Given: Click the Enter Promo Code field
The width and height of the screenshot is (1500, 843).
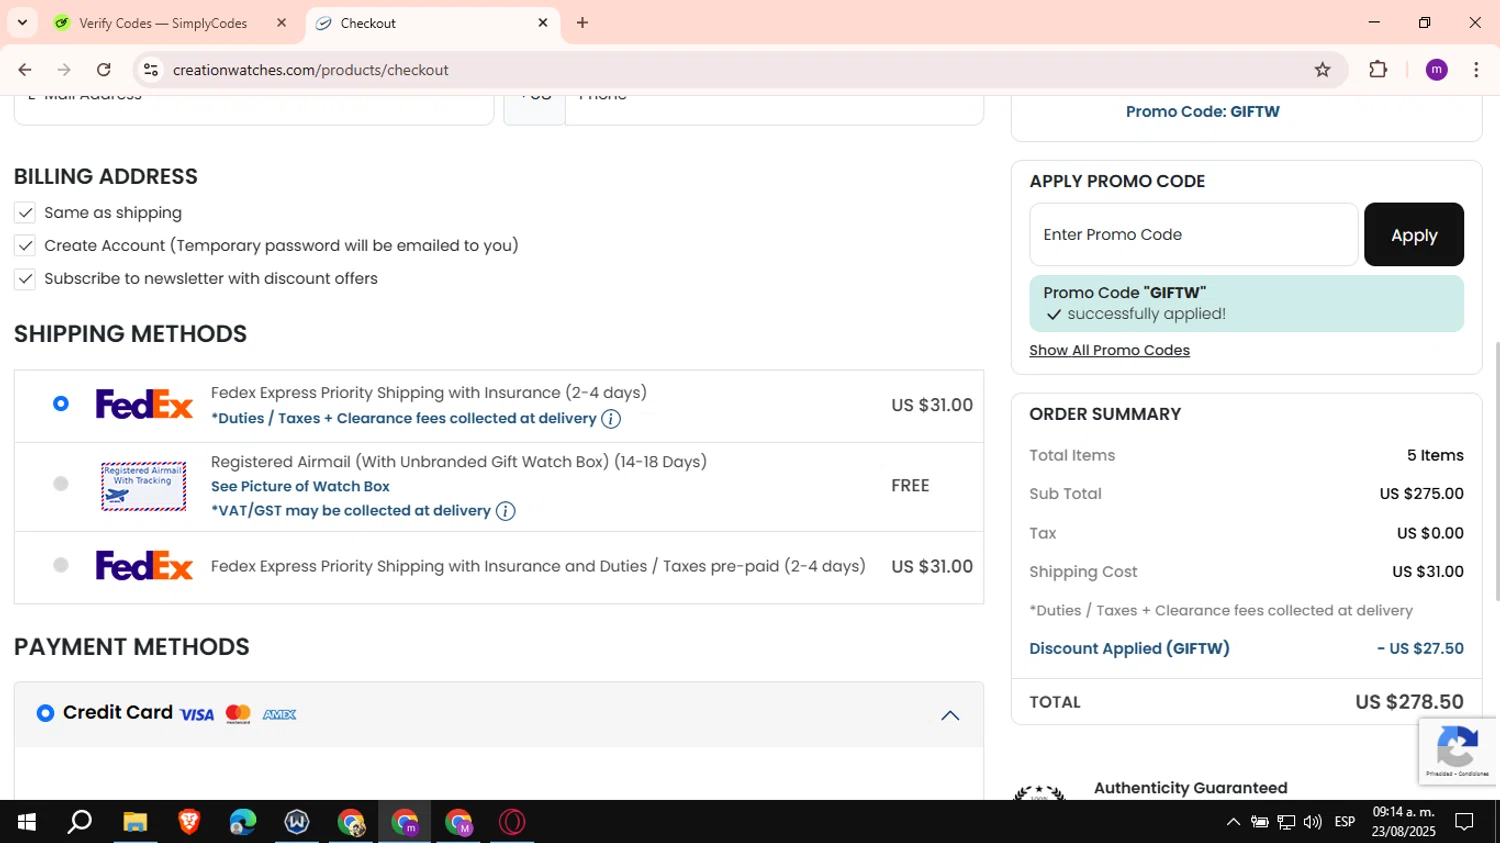Looking at the screenshot, I should coord(1193,234).
